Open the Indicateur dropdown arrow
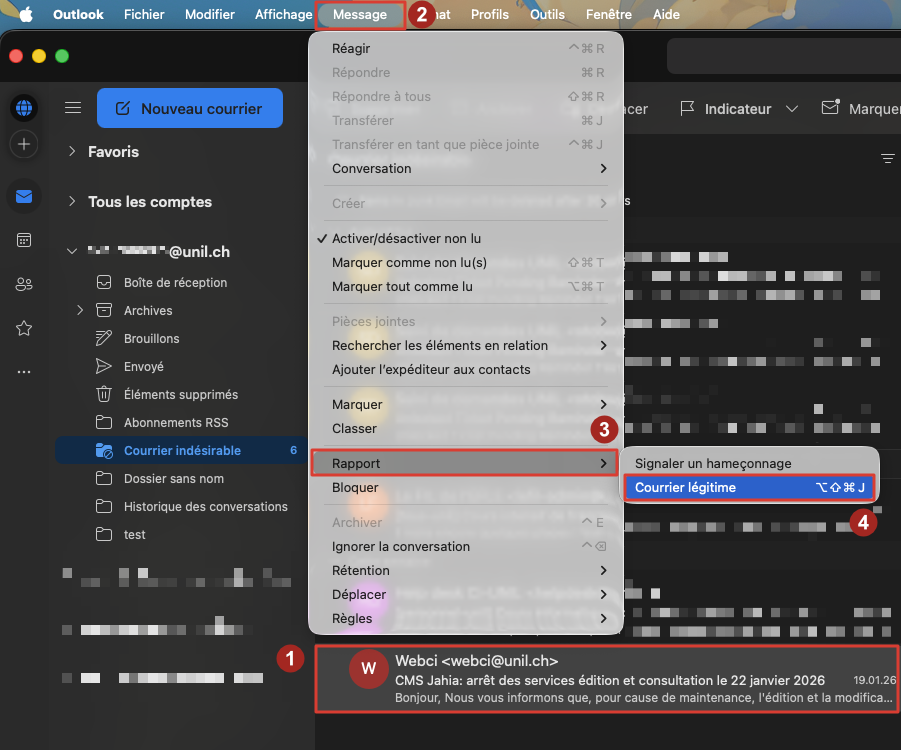 (x=793, y=108)
